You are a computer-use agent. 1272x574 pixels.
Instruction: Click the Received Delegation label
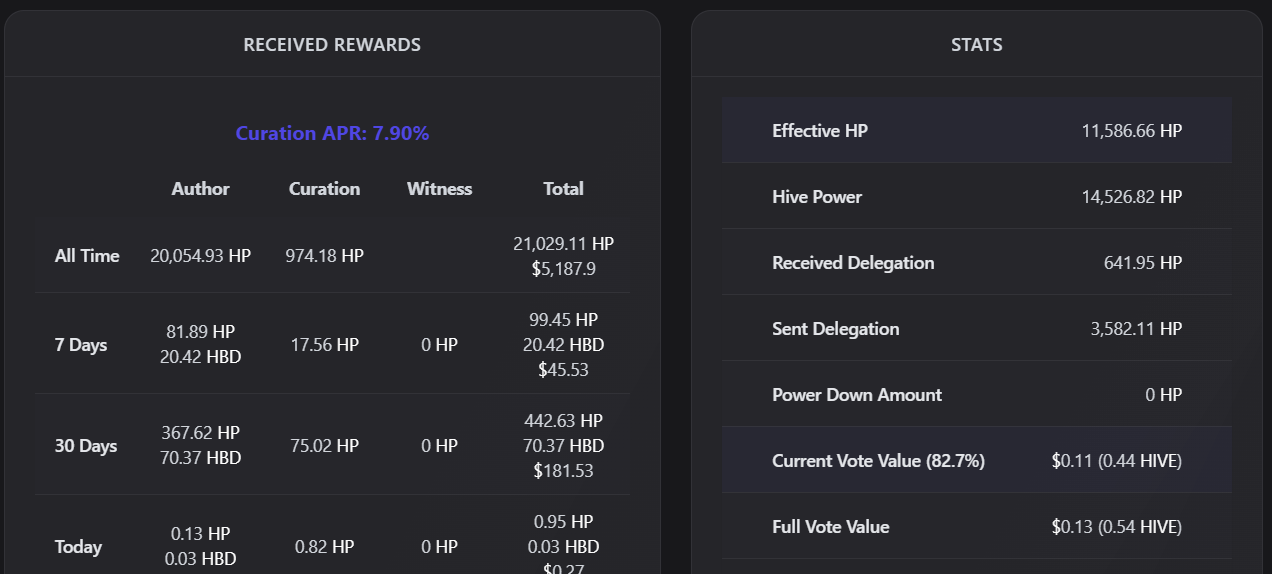point(853,263)
